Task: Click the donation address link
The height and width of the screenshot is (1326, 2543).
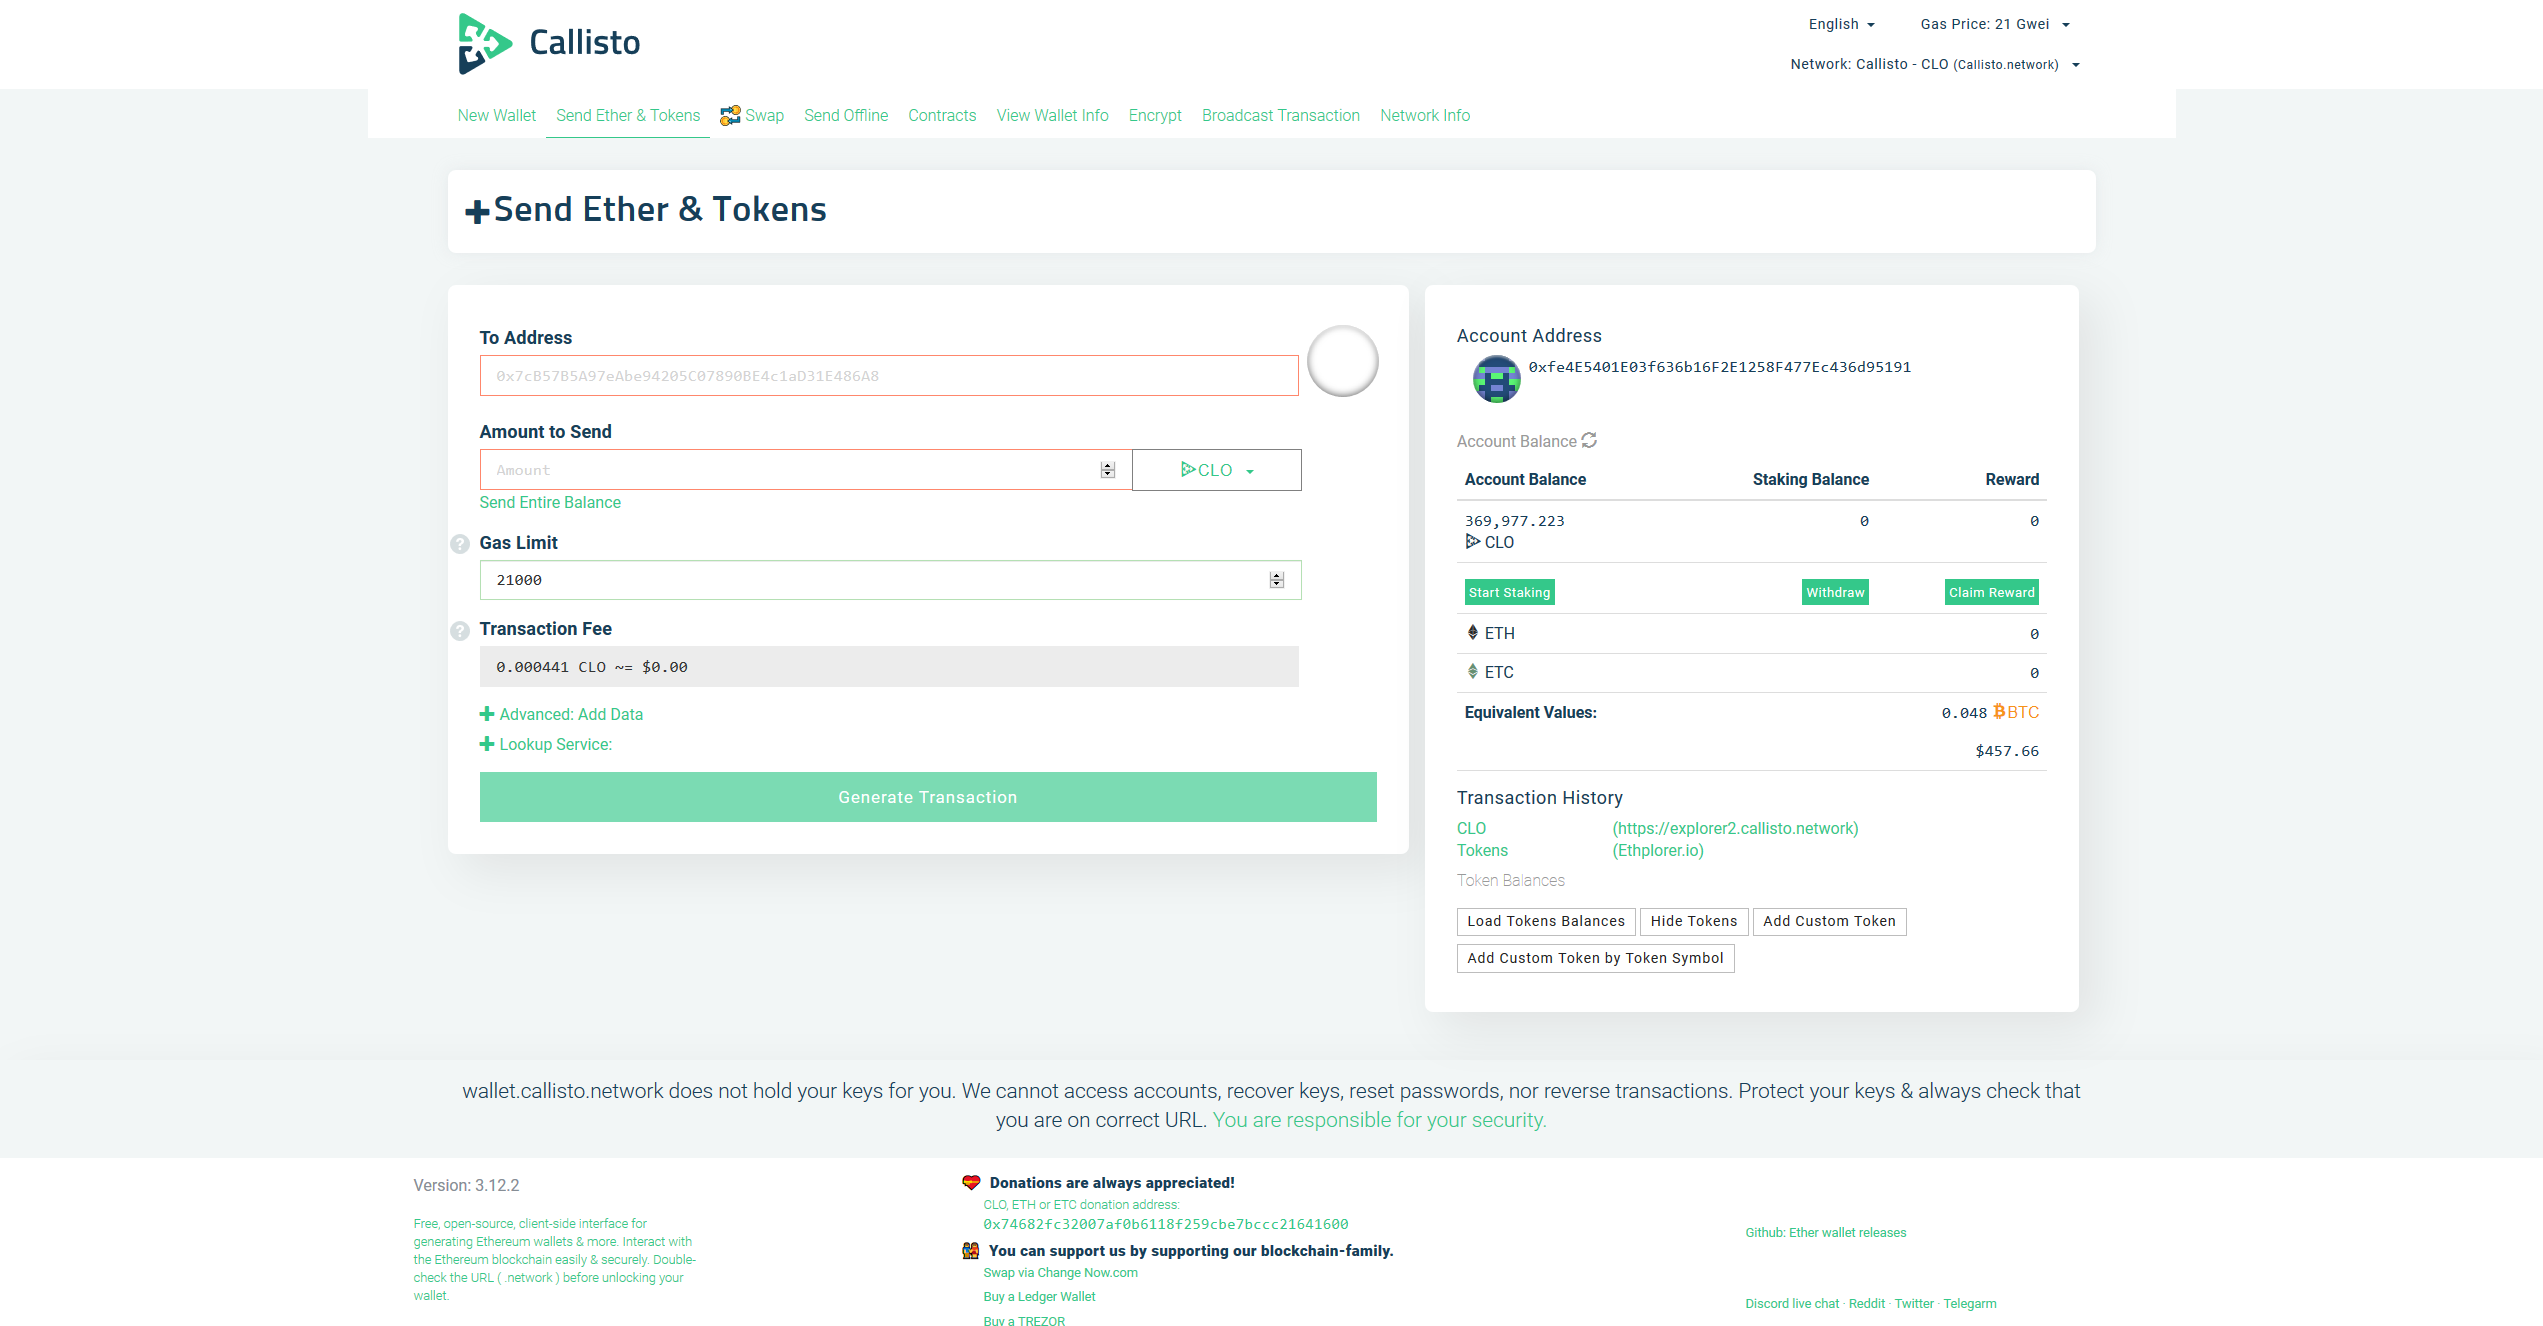Action: (1165, 1224)
